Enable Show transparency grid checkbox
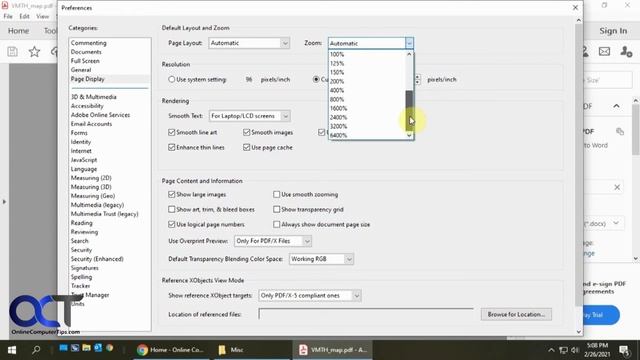 point(277,209)
